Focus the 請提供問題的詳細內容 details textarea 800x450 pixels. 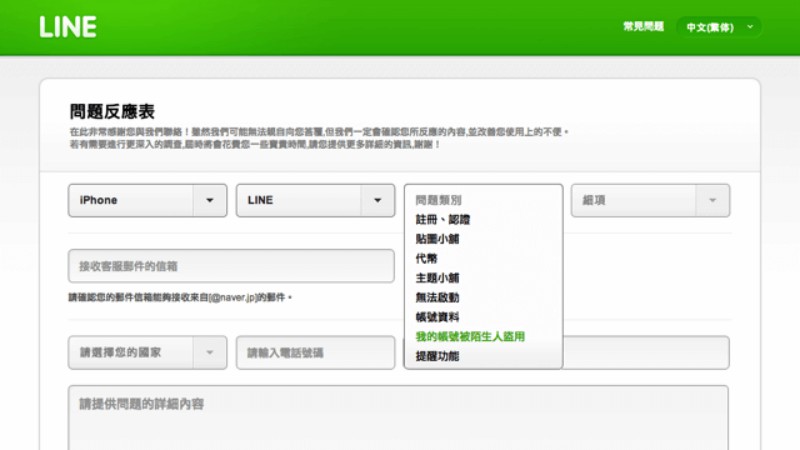coord(398,418)
